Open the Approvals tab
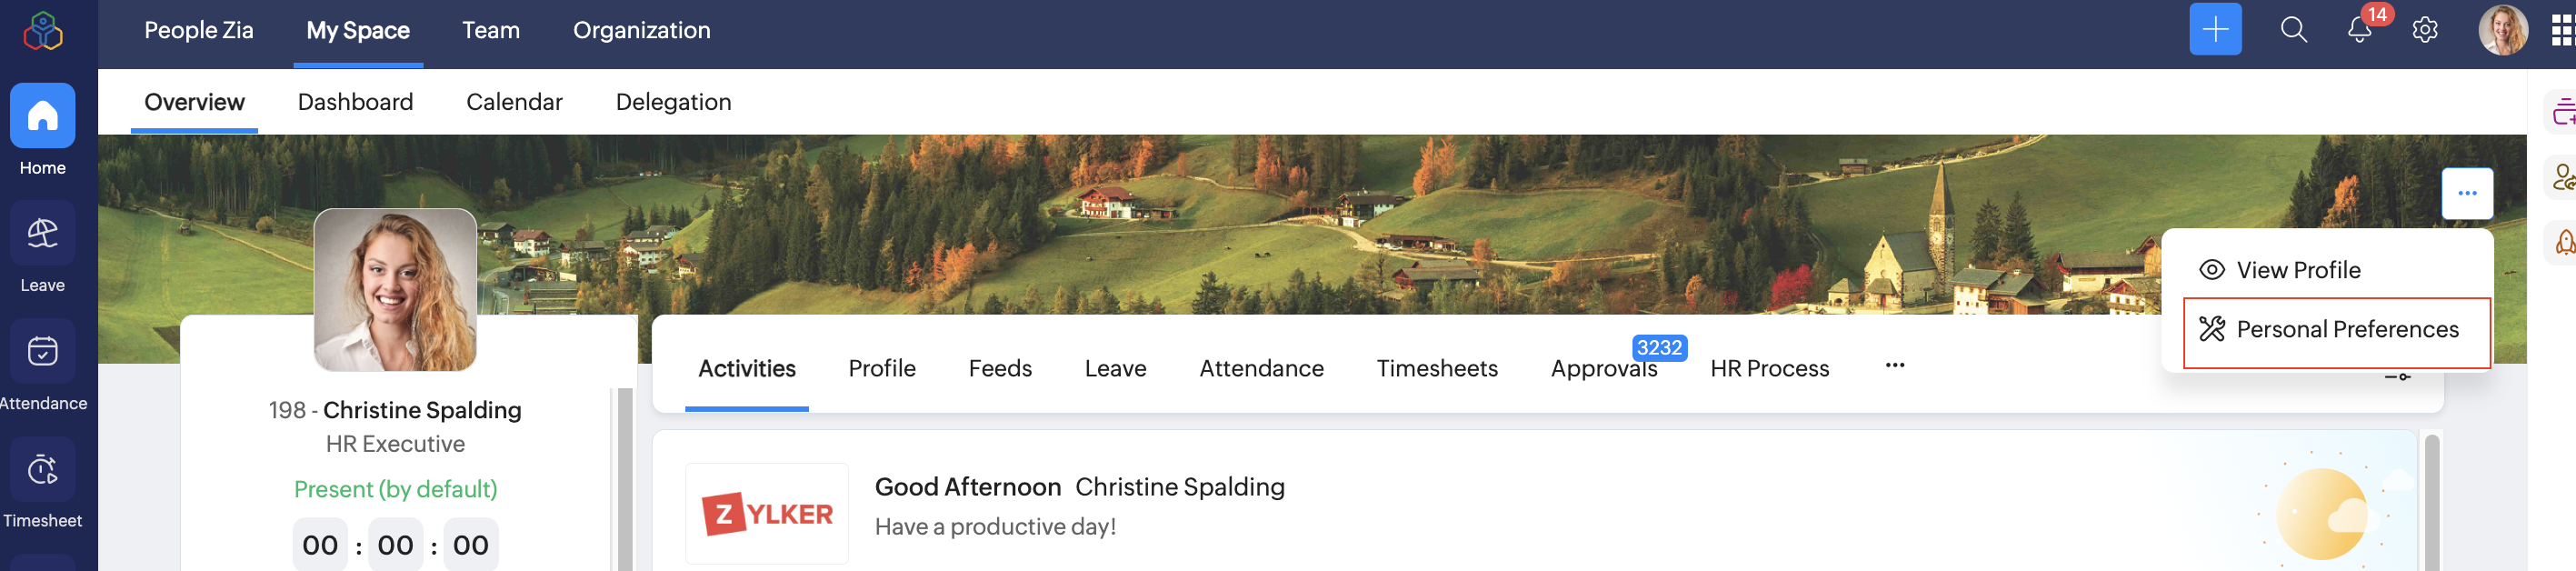Image resolution: width=2576 pixels, height=571 pixels. [1603, 369]
